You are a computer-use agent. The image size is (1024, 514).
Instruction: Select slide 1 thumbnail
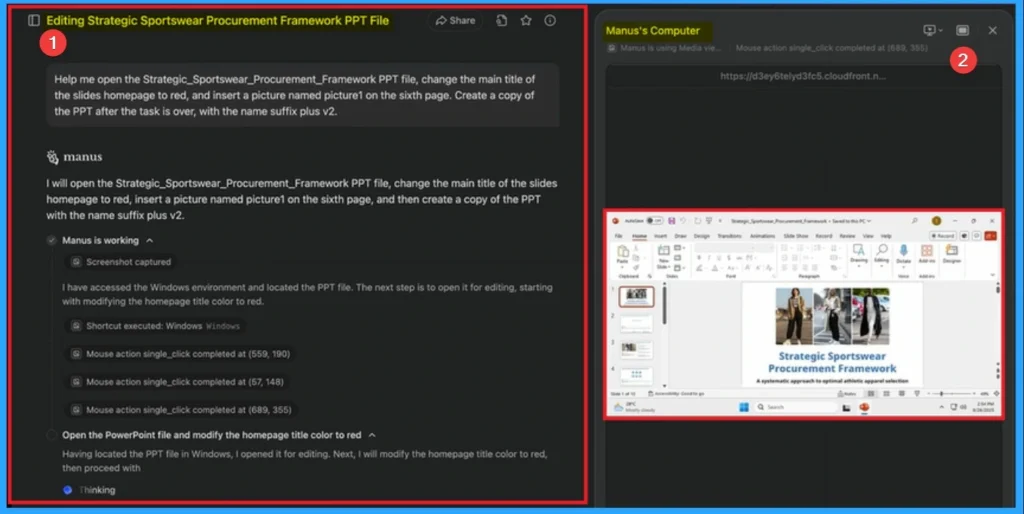tap(637, 297)
